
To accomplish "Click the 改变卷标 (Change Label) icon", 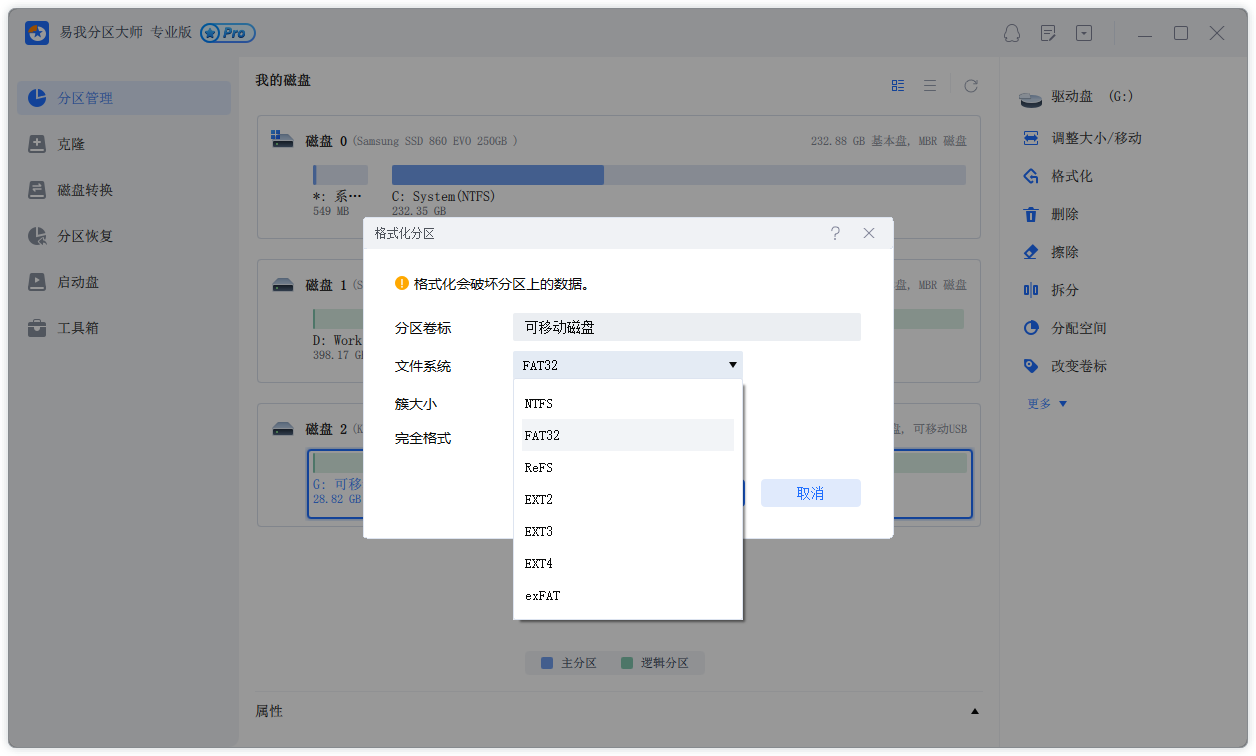I will (x=1030, y=365).
